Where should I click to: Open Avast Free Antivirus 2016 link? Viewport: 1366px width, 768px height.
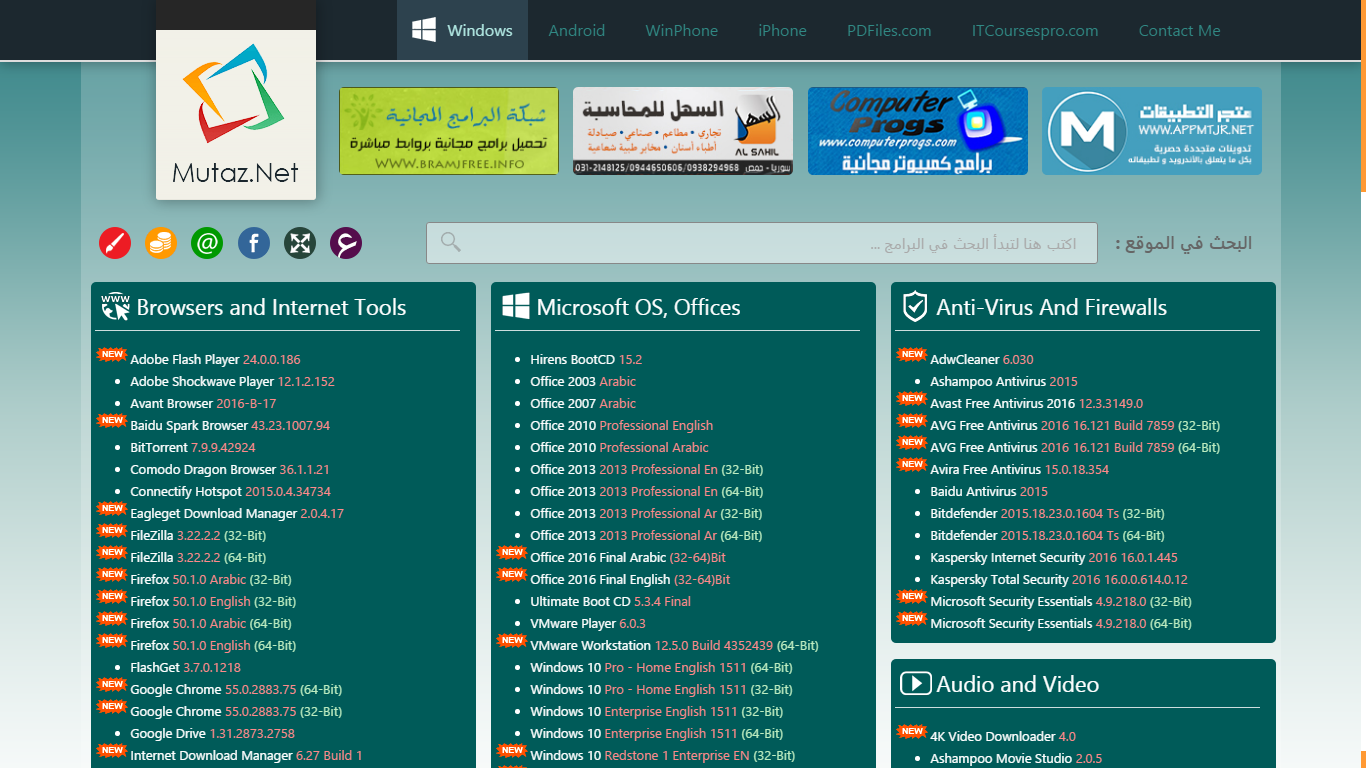point(1036,404)
